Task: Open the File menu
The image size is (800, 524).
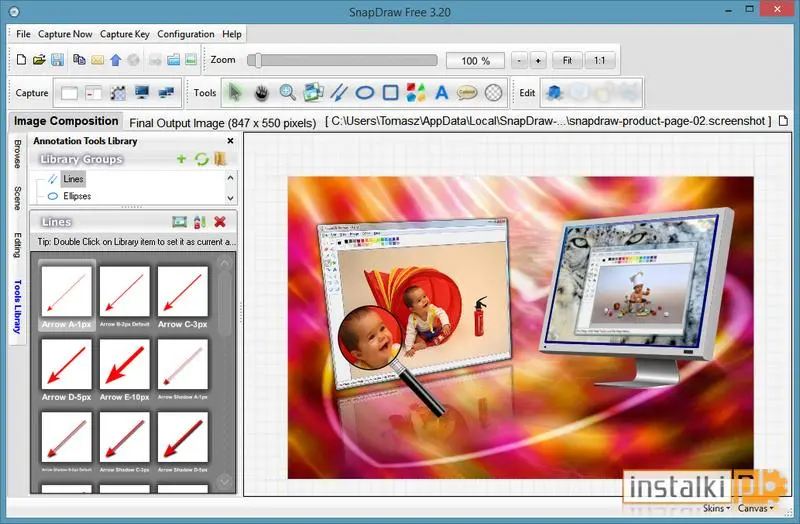Action: 23,34
